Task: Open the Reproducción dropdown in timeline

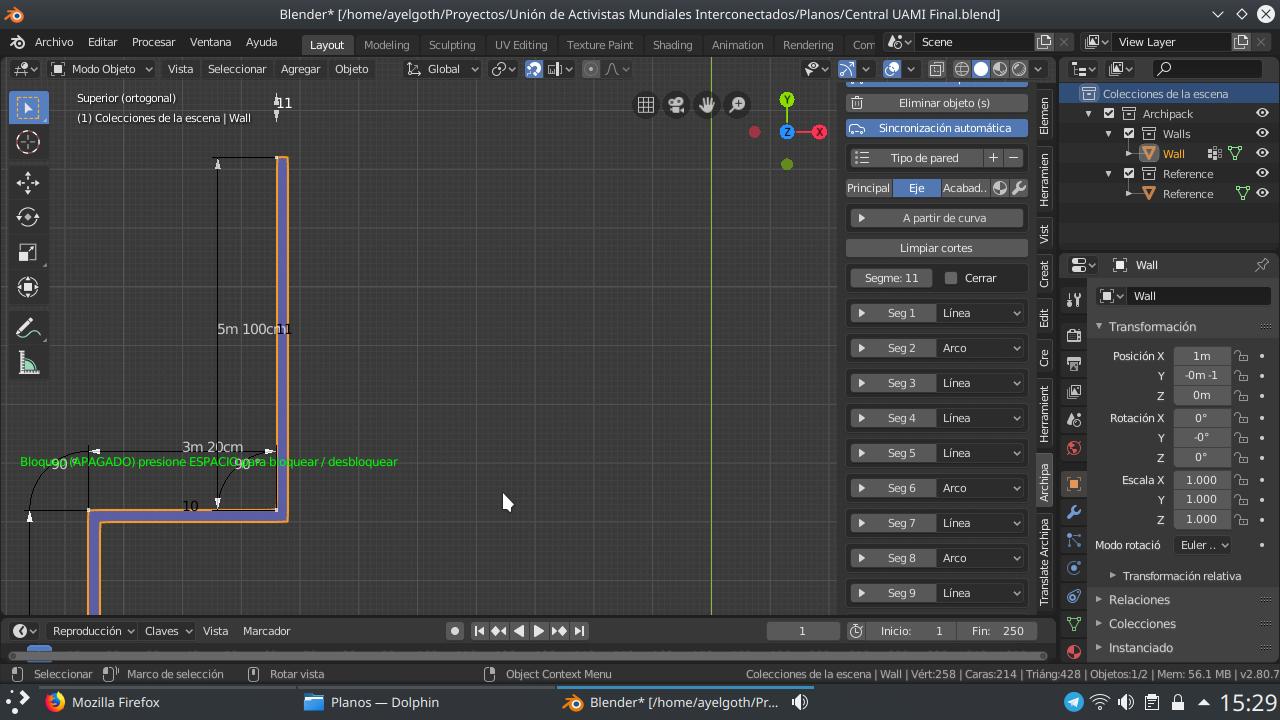Action: [x=92, y=631]
